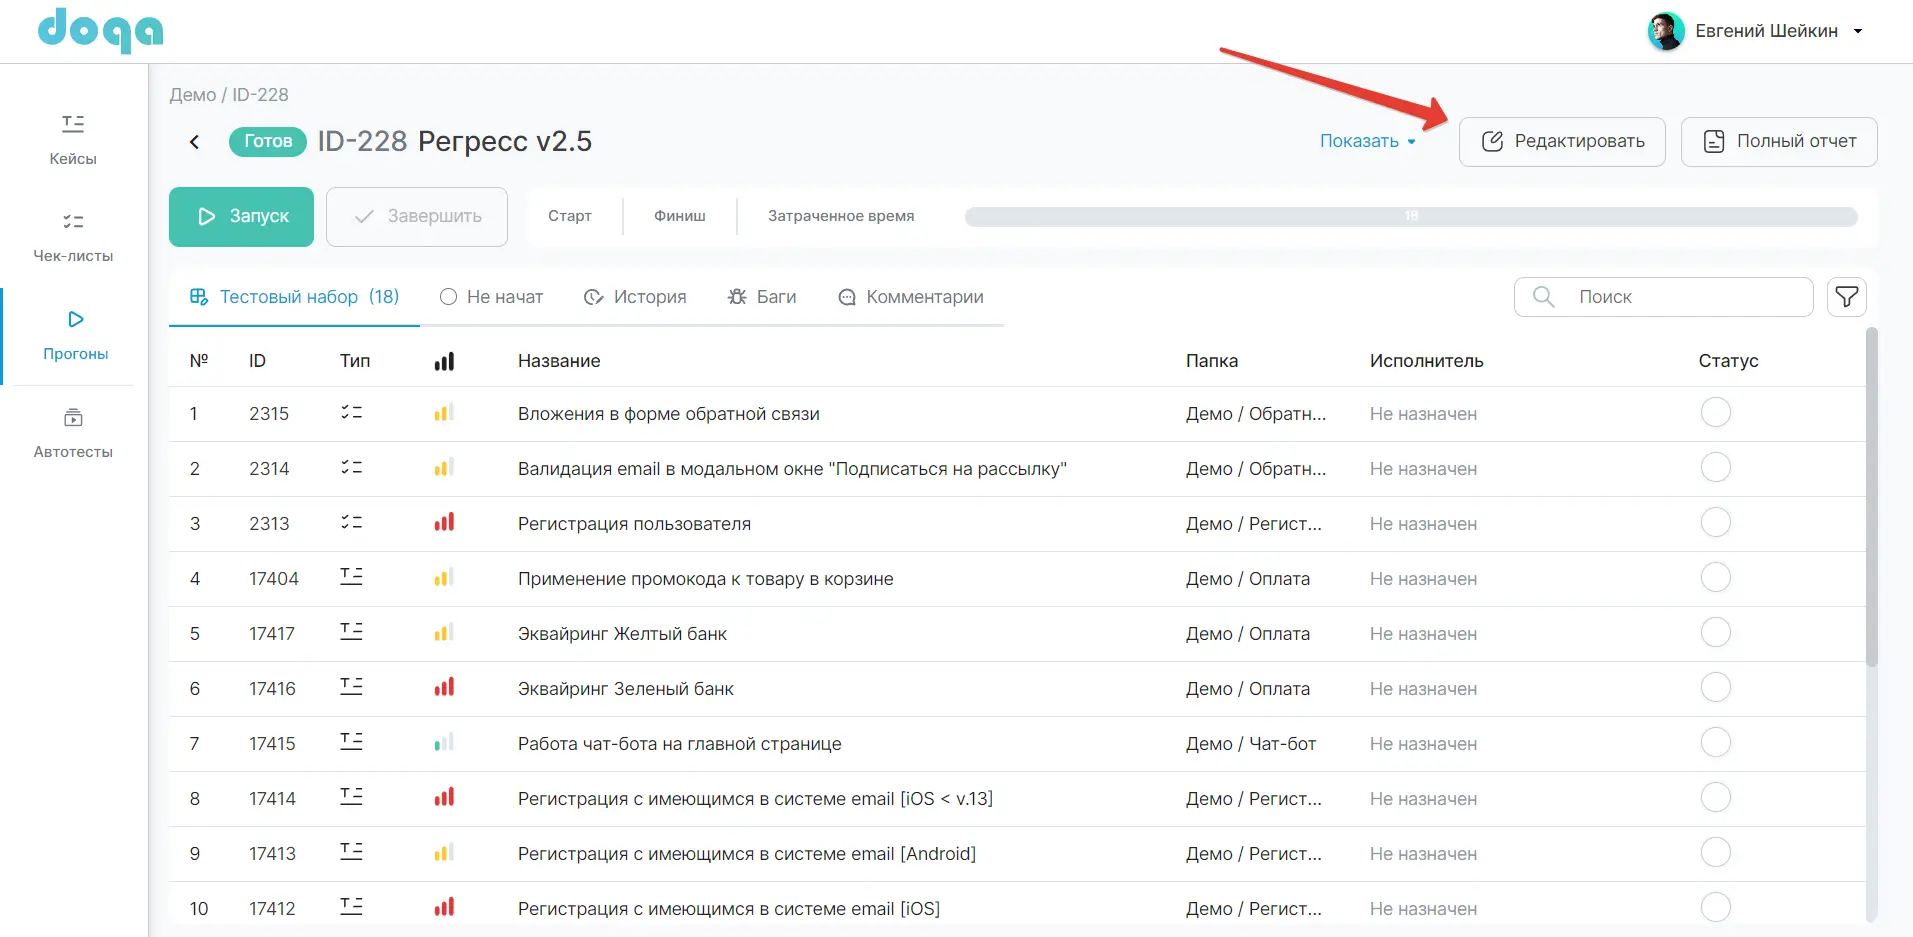Click the user avatar picture
The image size is (1913, 937).
click(x=1665, y=31)
